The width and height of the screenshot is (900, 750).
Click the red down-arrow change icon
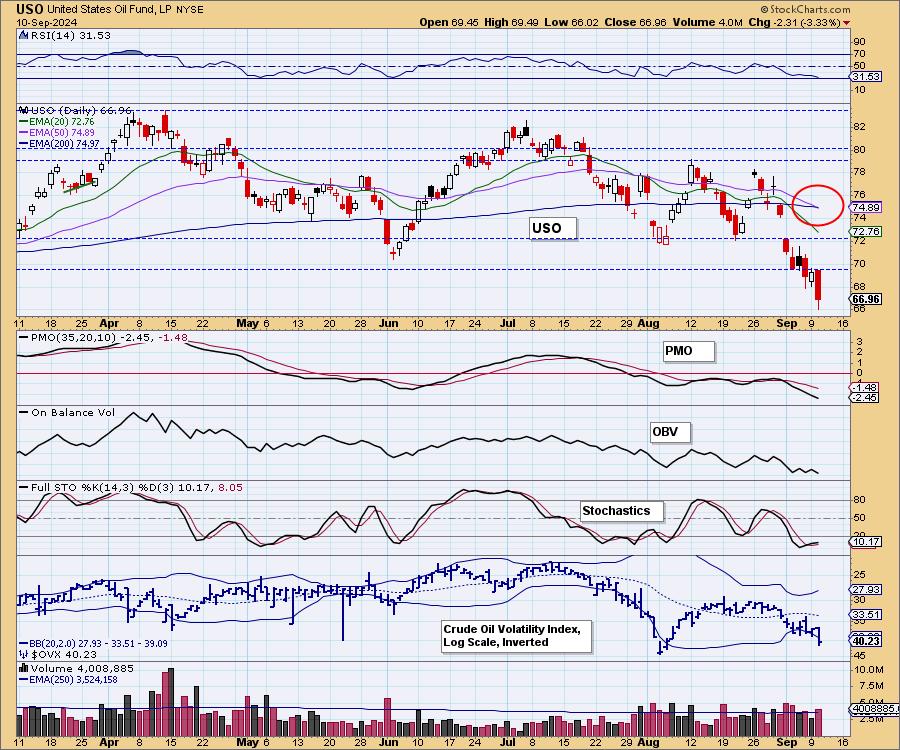point(847,23)
